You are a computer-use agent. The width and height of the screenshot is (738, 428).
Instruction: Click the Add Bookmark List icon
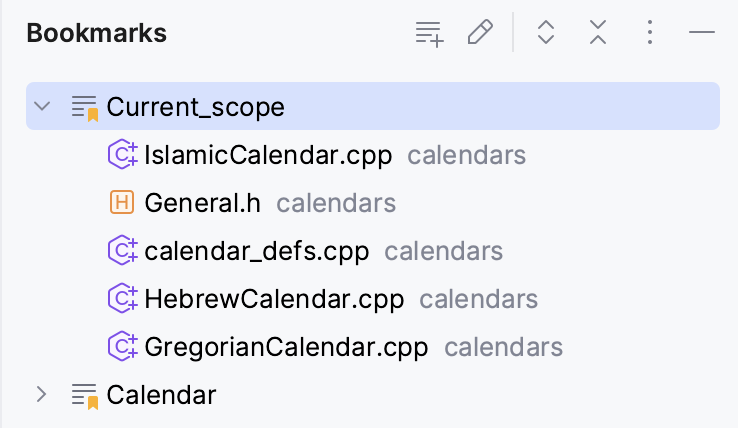[x=429, y=33]
